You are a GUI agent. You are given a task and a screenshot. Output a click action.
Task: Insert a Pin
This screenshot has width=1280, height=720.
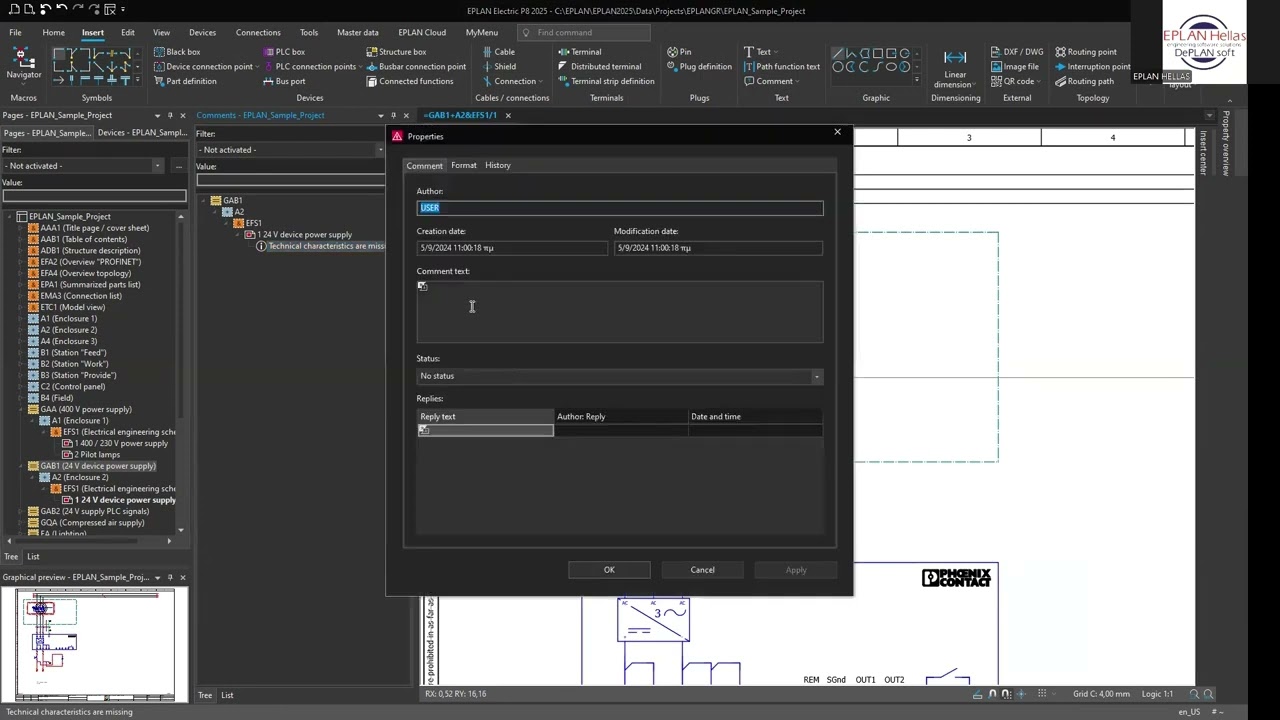(x=678, y=52)
